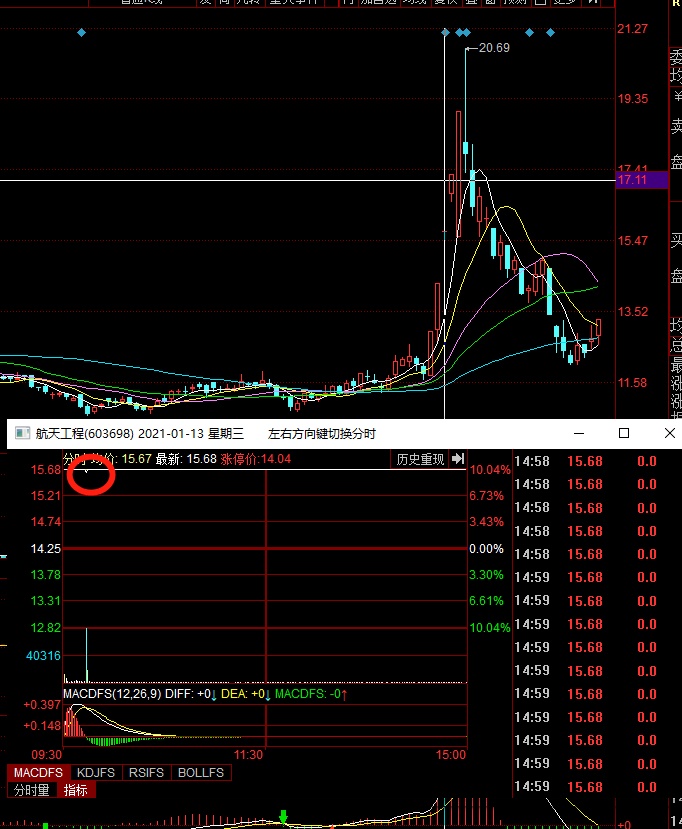Click the 11.58 price axis label
This screenshot has height=829, width=682.
click(633, 383)
